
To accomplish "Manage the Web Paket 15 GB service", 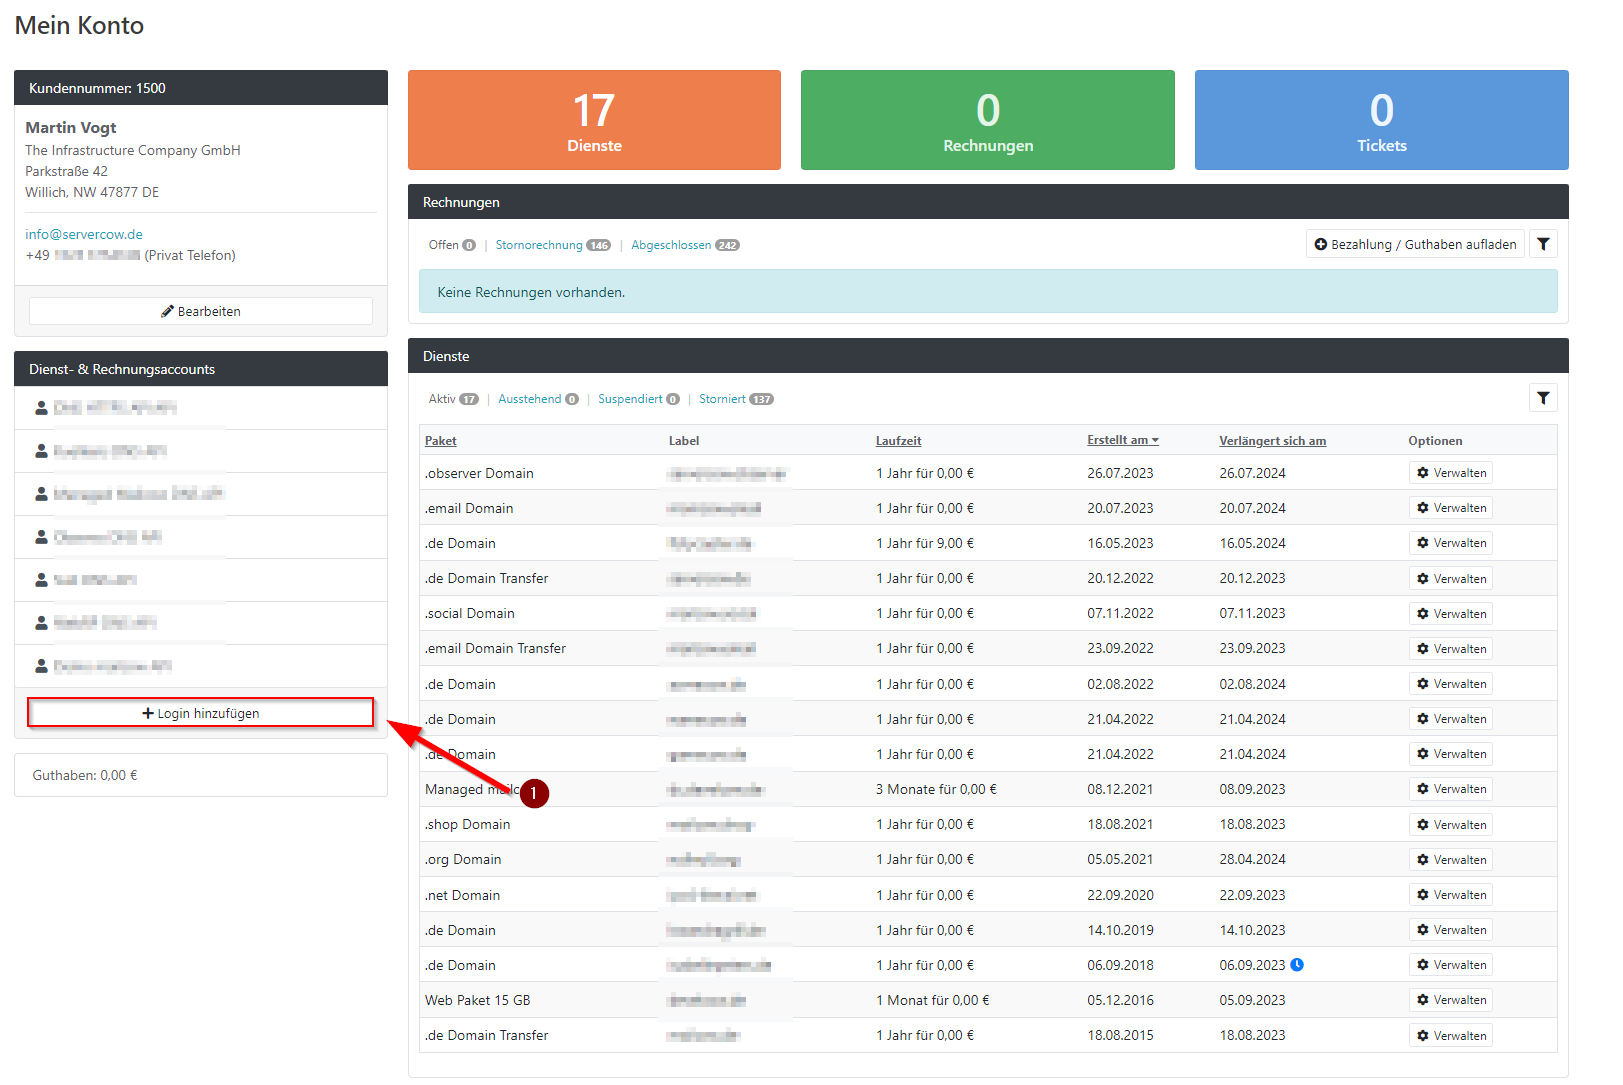I will click(1451, 1000).
